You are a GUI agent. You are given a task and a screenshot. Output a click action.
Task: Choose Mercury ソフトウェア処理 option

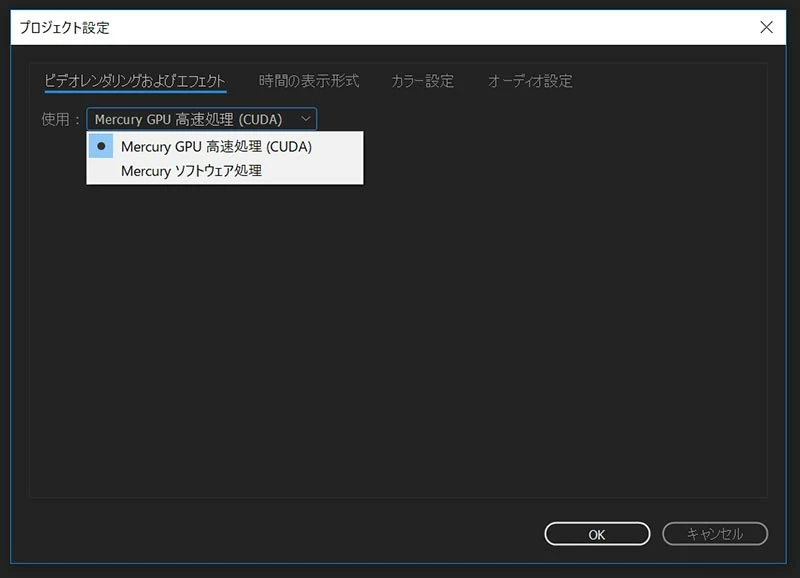(x=225, y=171)
